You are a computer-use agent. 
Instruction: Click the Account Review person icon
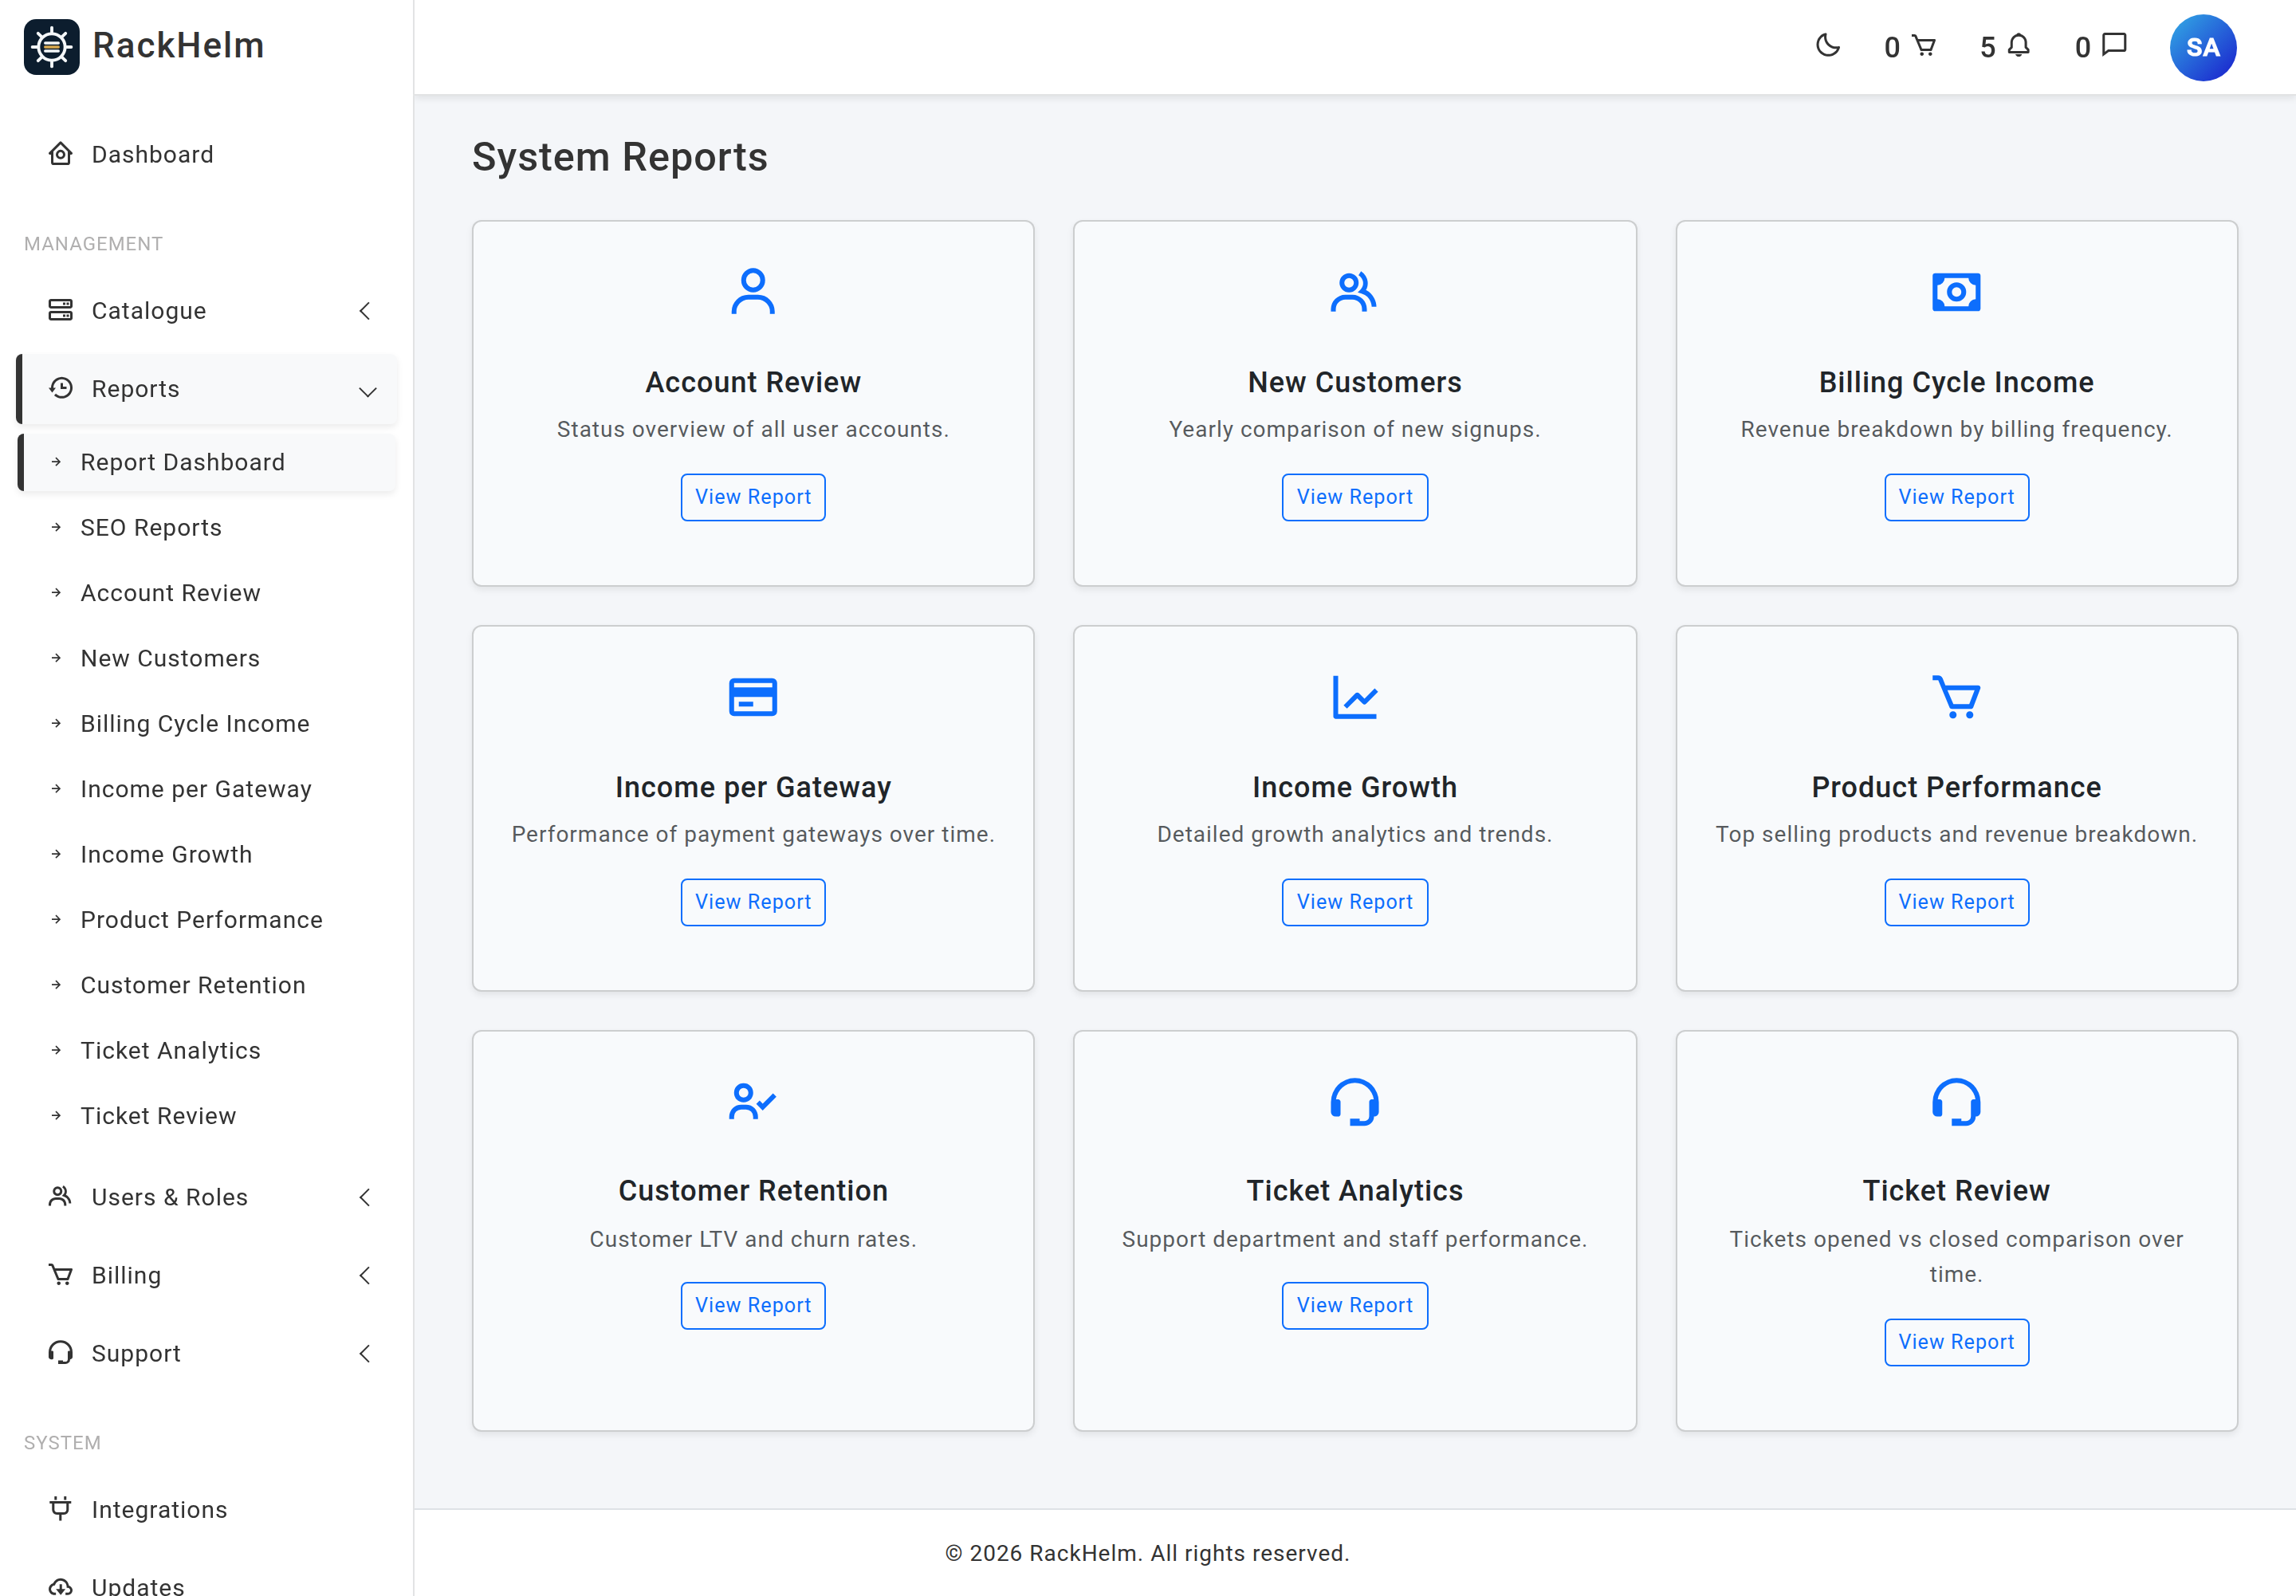point(752,291)
